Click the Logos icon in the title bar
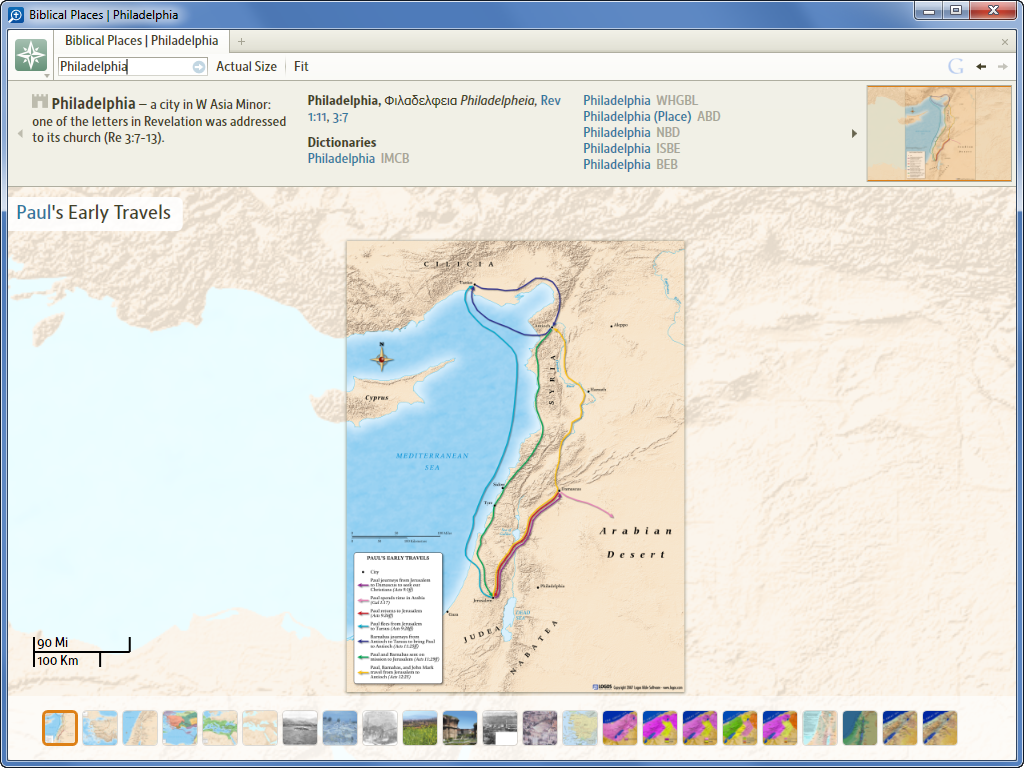 tap(16, 14)
